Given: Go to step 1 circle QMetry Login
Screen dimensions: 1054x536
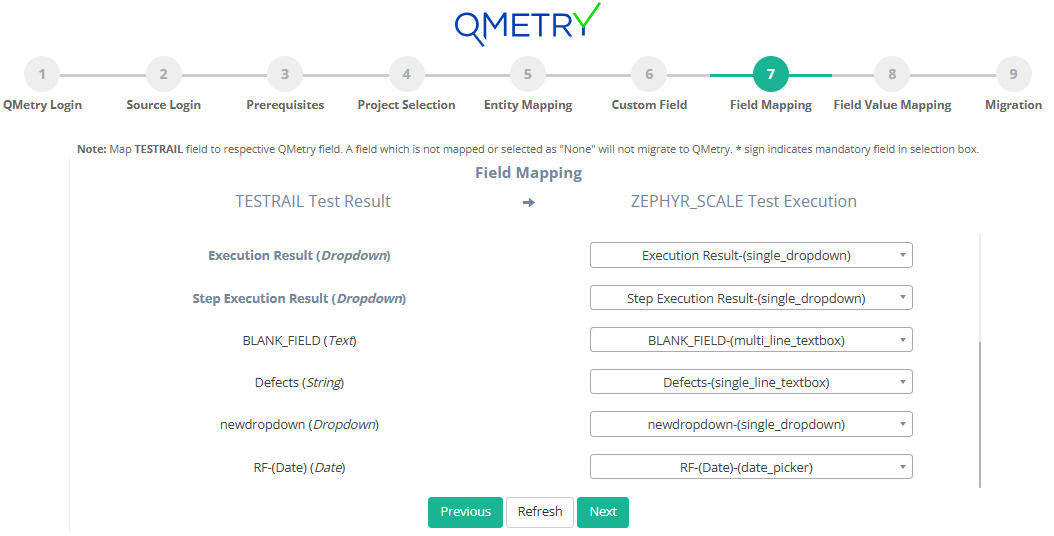Looking at the screenshot, I should [x=42, y=74].
